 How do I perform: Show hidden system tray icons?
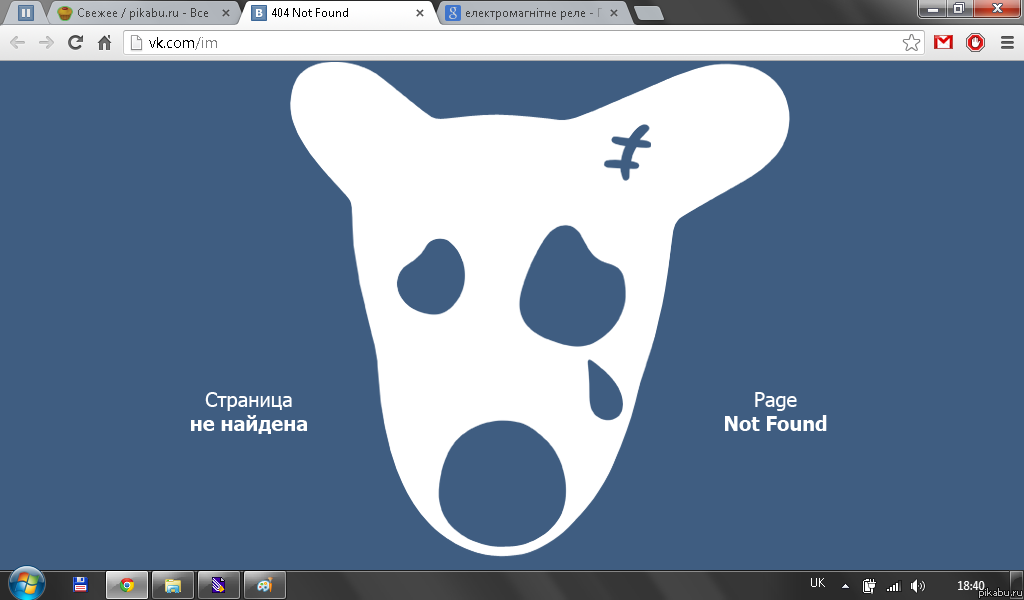(845, 586)
